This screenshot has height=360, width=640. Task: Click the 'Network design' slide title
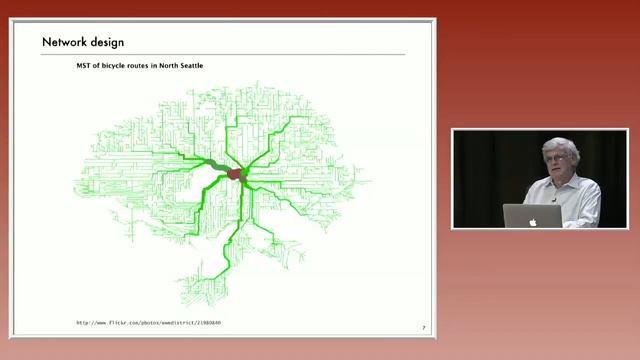click(x=83, y=42)
